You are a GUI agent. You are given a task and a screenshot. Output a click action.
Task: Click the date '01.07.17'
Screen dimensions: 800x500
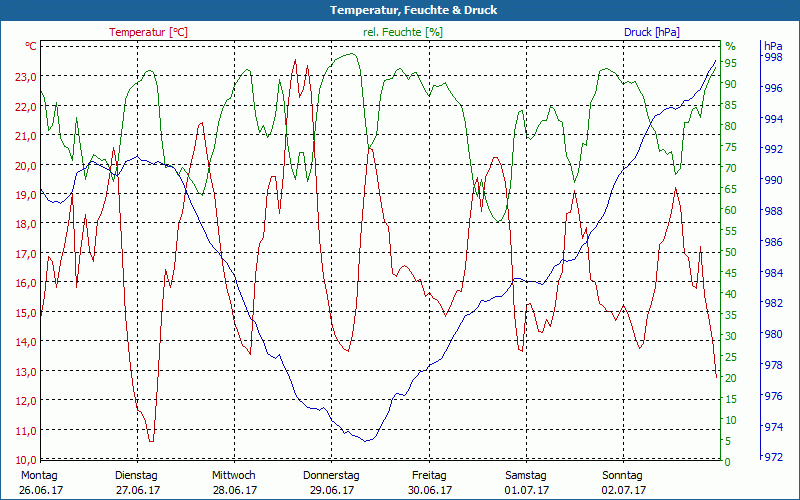coord(527,490)
